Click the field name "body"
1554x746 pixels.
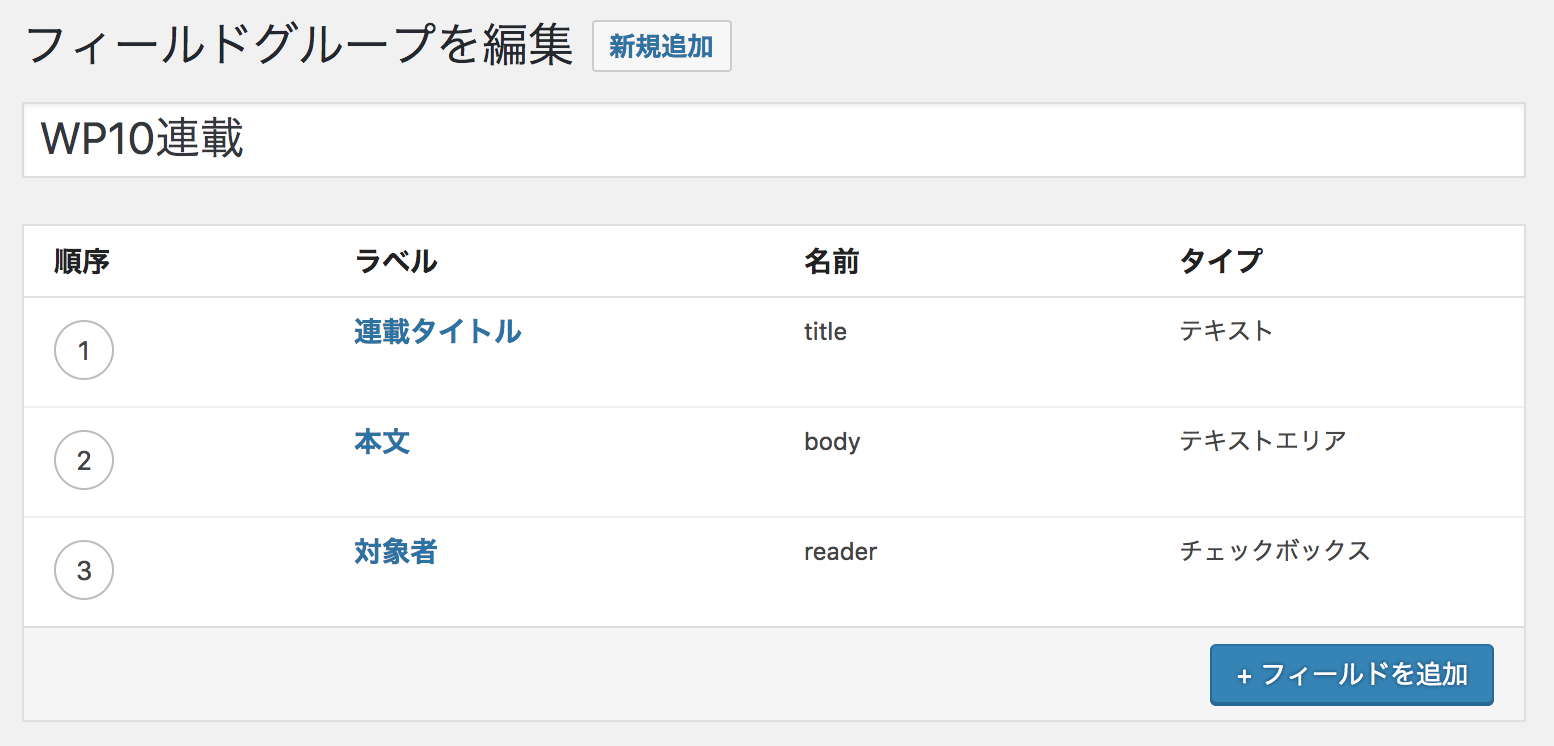pyautogui.click(x=832, y=442)
